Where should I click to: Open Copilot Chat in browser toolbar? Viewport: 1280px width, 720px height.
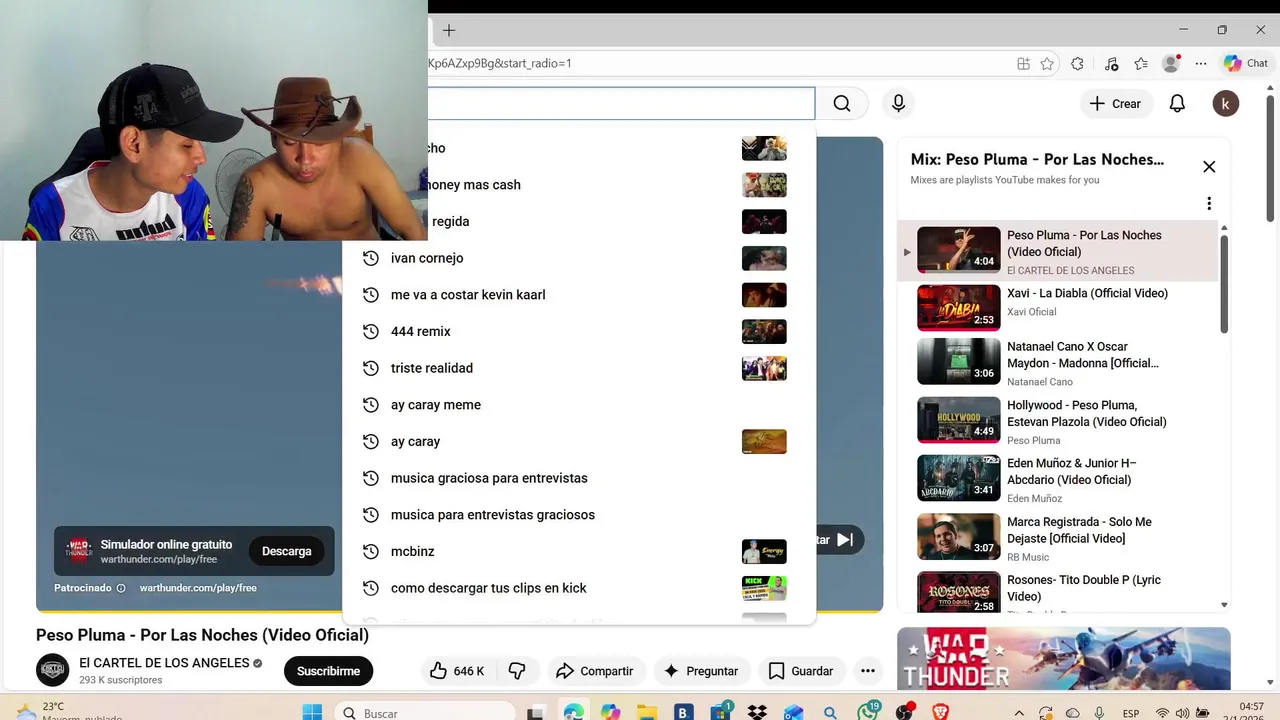click(1245, 63)
